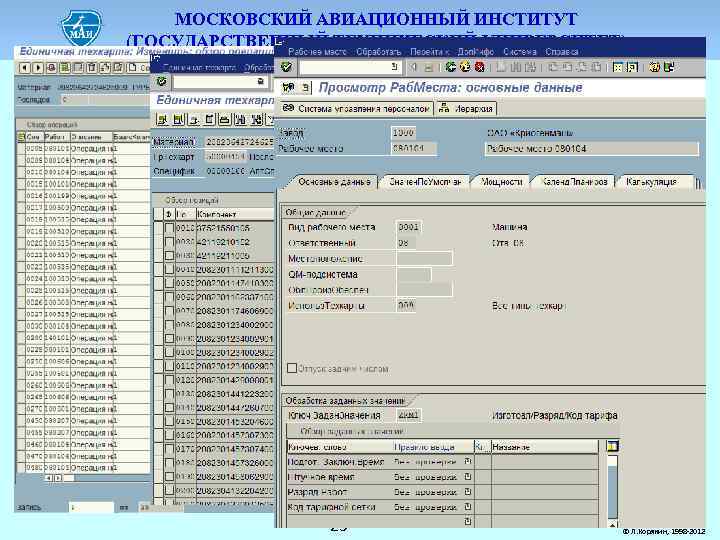Image resolution: width=720 pixels, height=540 pixels.
Task: Click the trash Delete icon in back window
Action: coord(92,68)
